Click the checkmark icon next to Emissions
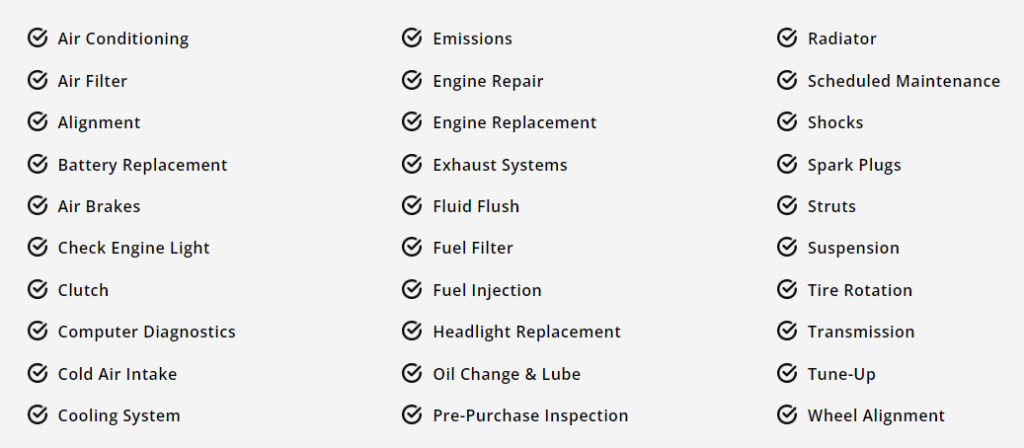The width and height of the screenshot is (1024, 448). coord(411,38)
